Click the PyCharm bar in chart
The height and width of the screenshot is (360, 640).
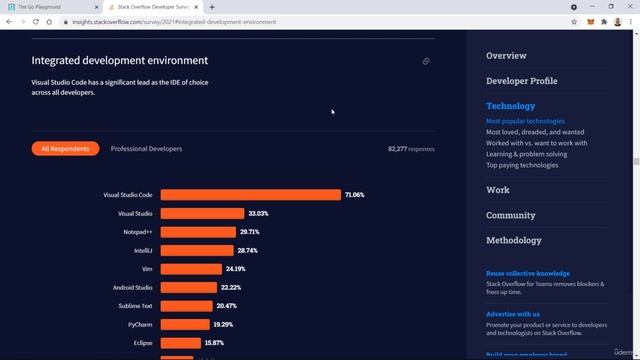pos(185,324)
